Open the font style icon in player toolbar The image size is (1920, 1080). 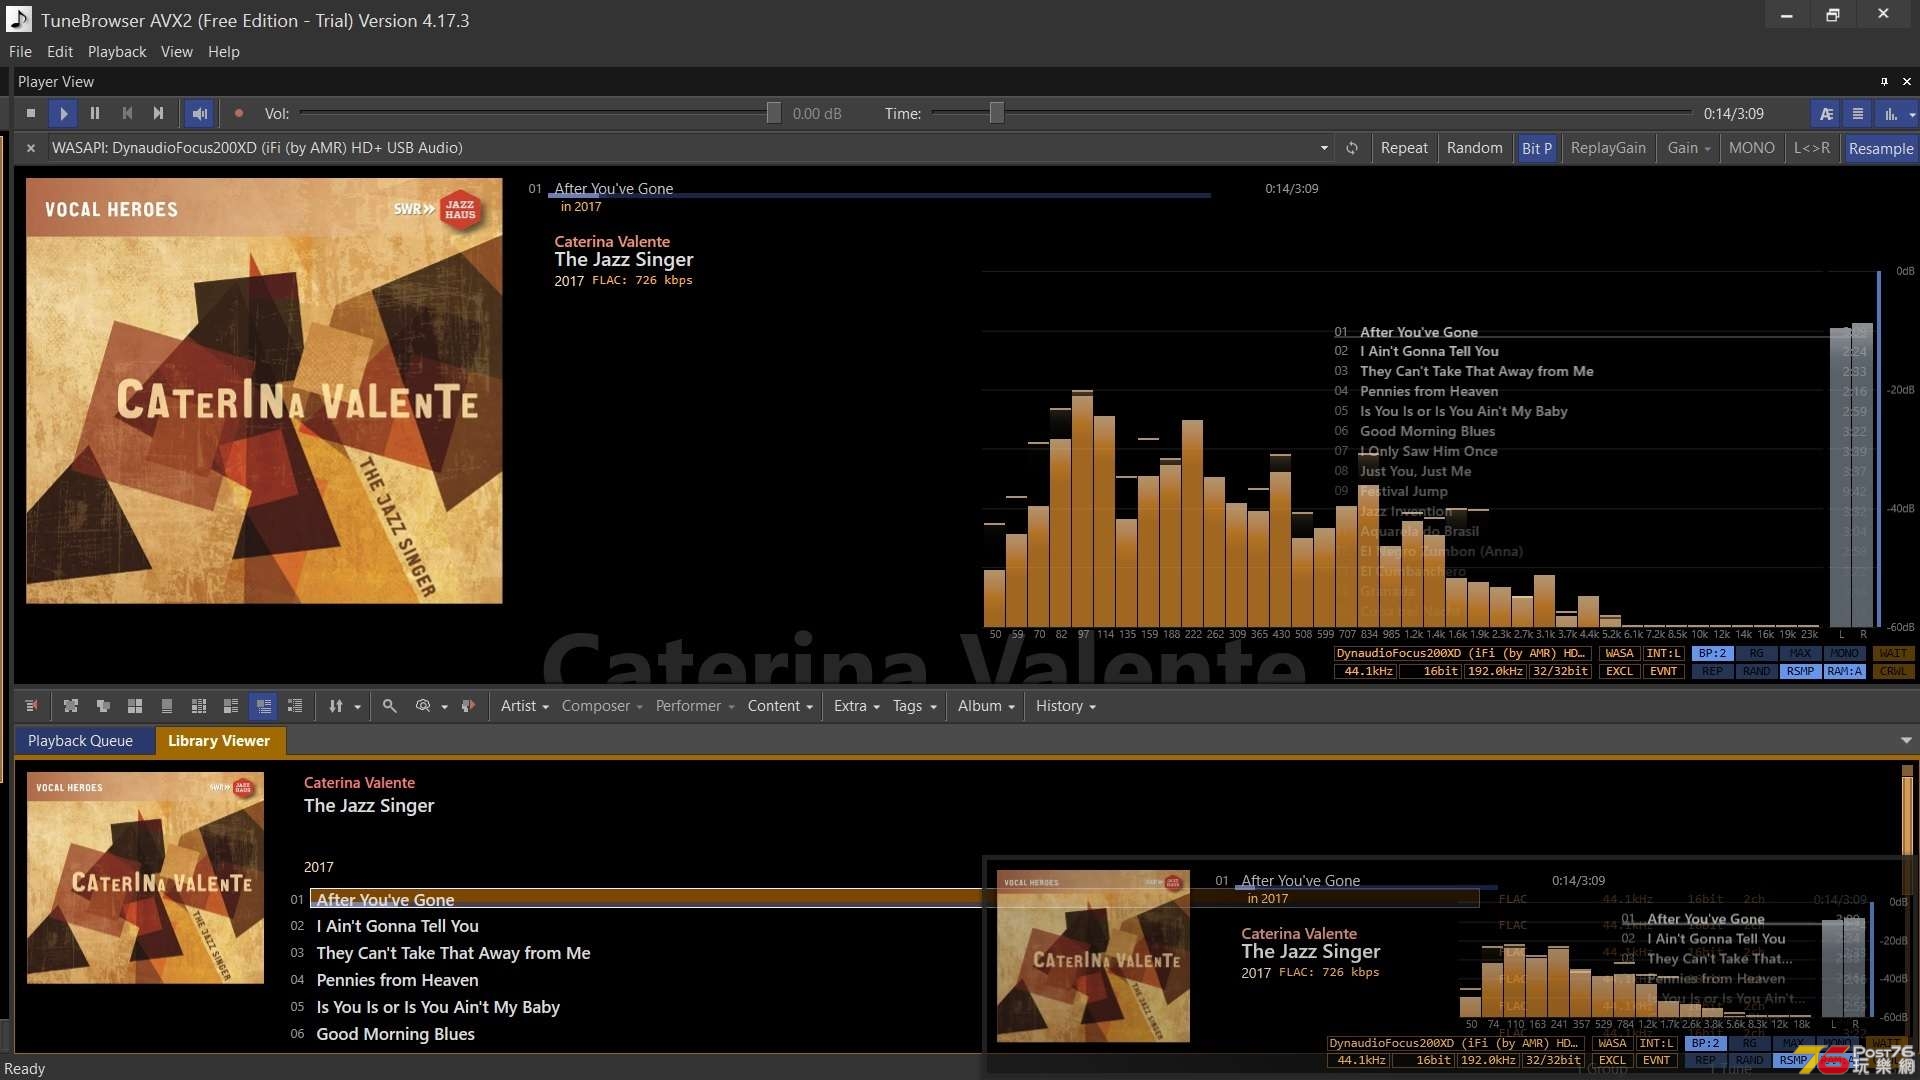pos(1826,114)
